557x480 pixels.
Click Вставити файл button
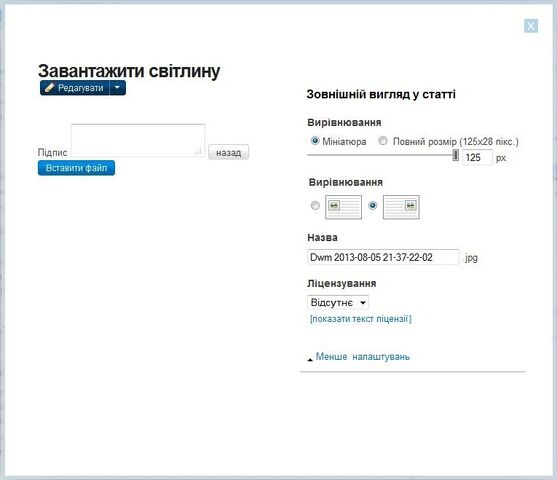click(76, 168)
